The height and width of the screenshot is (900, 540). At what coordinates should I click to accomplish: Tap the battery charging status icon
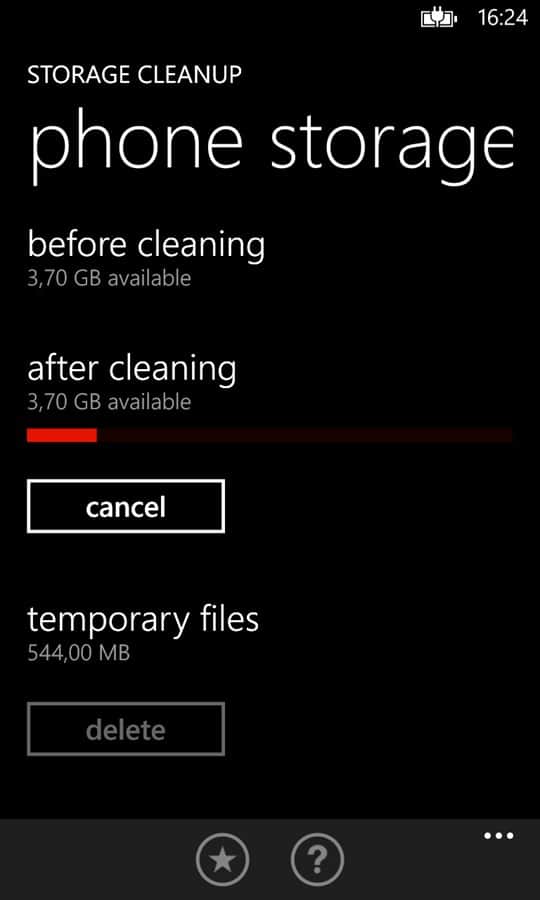439,19
